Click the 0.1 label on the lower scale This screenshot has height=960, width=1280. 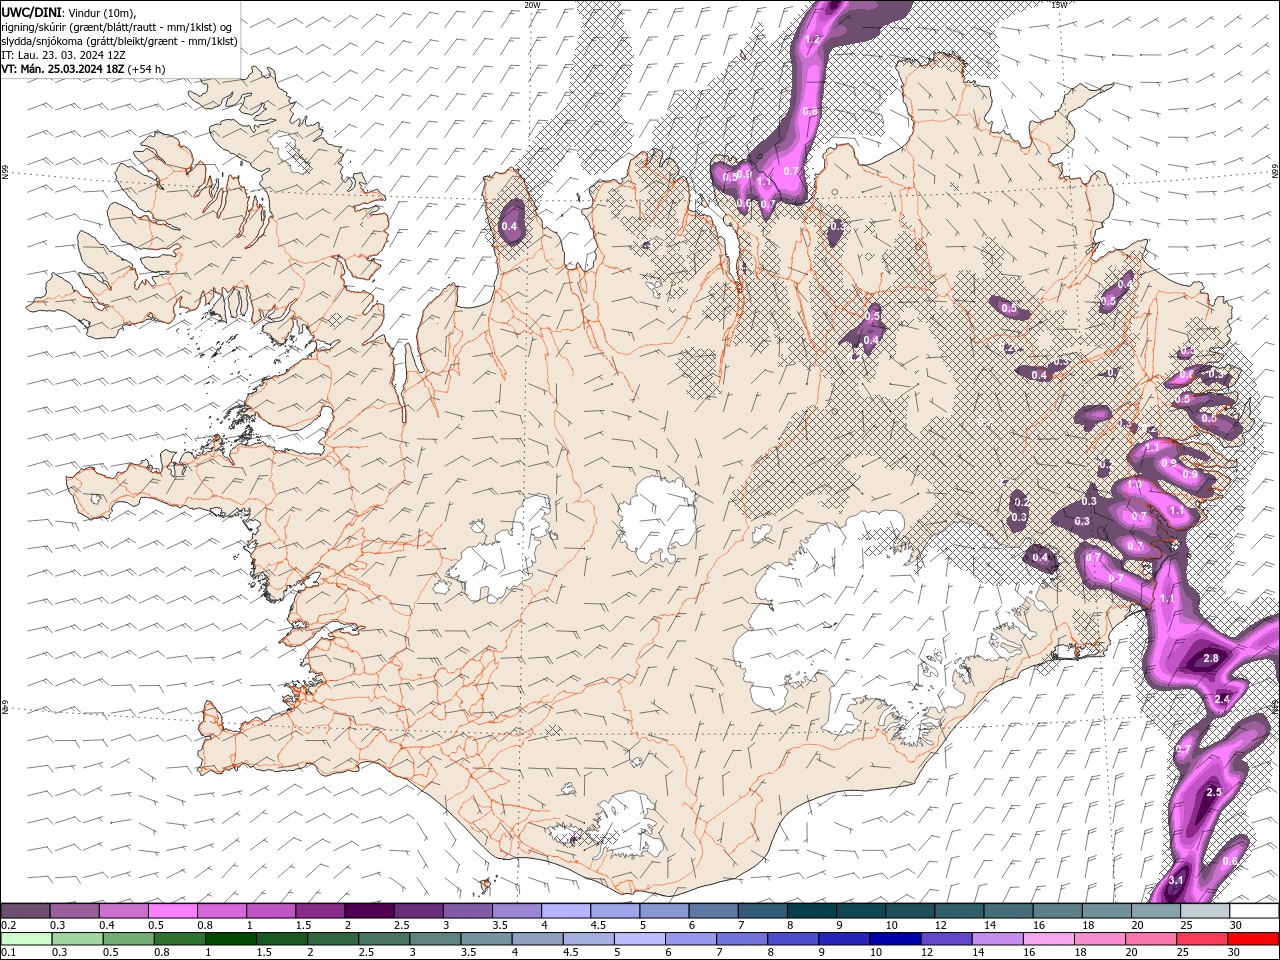click(x=8, y=952)
